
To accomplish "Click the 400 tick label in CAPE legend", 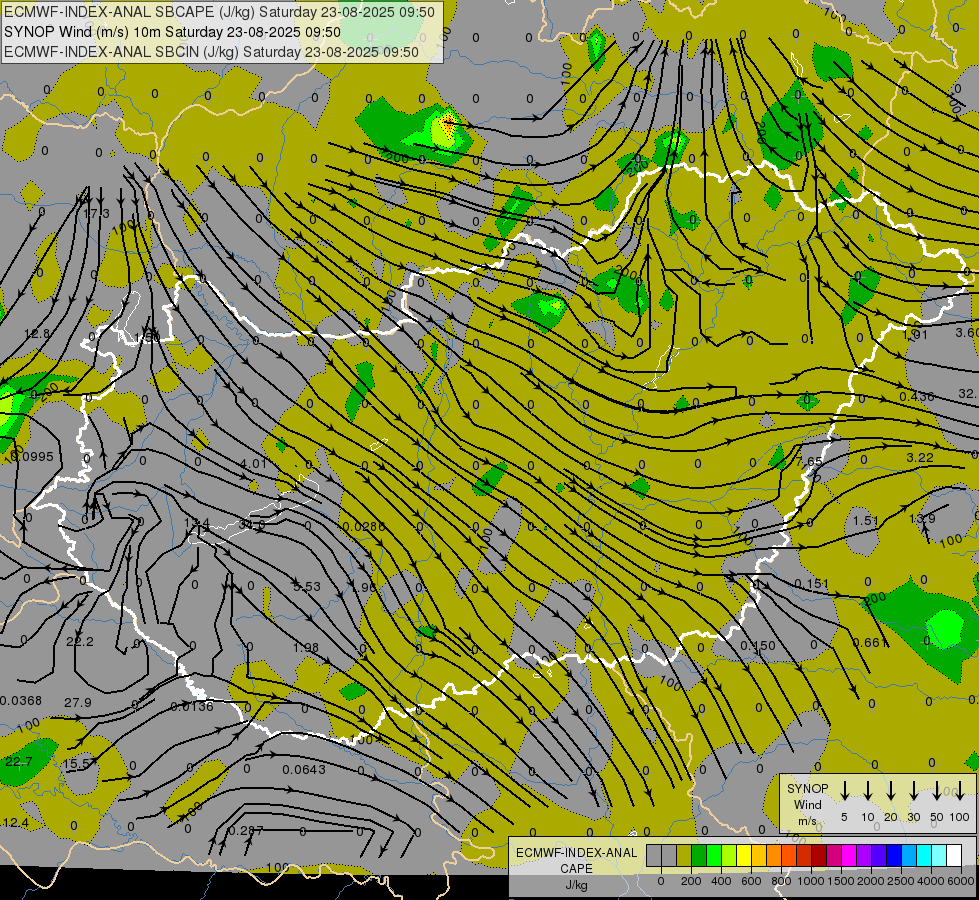I will pyautogui.click(x=721, y=881).
